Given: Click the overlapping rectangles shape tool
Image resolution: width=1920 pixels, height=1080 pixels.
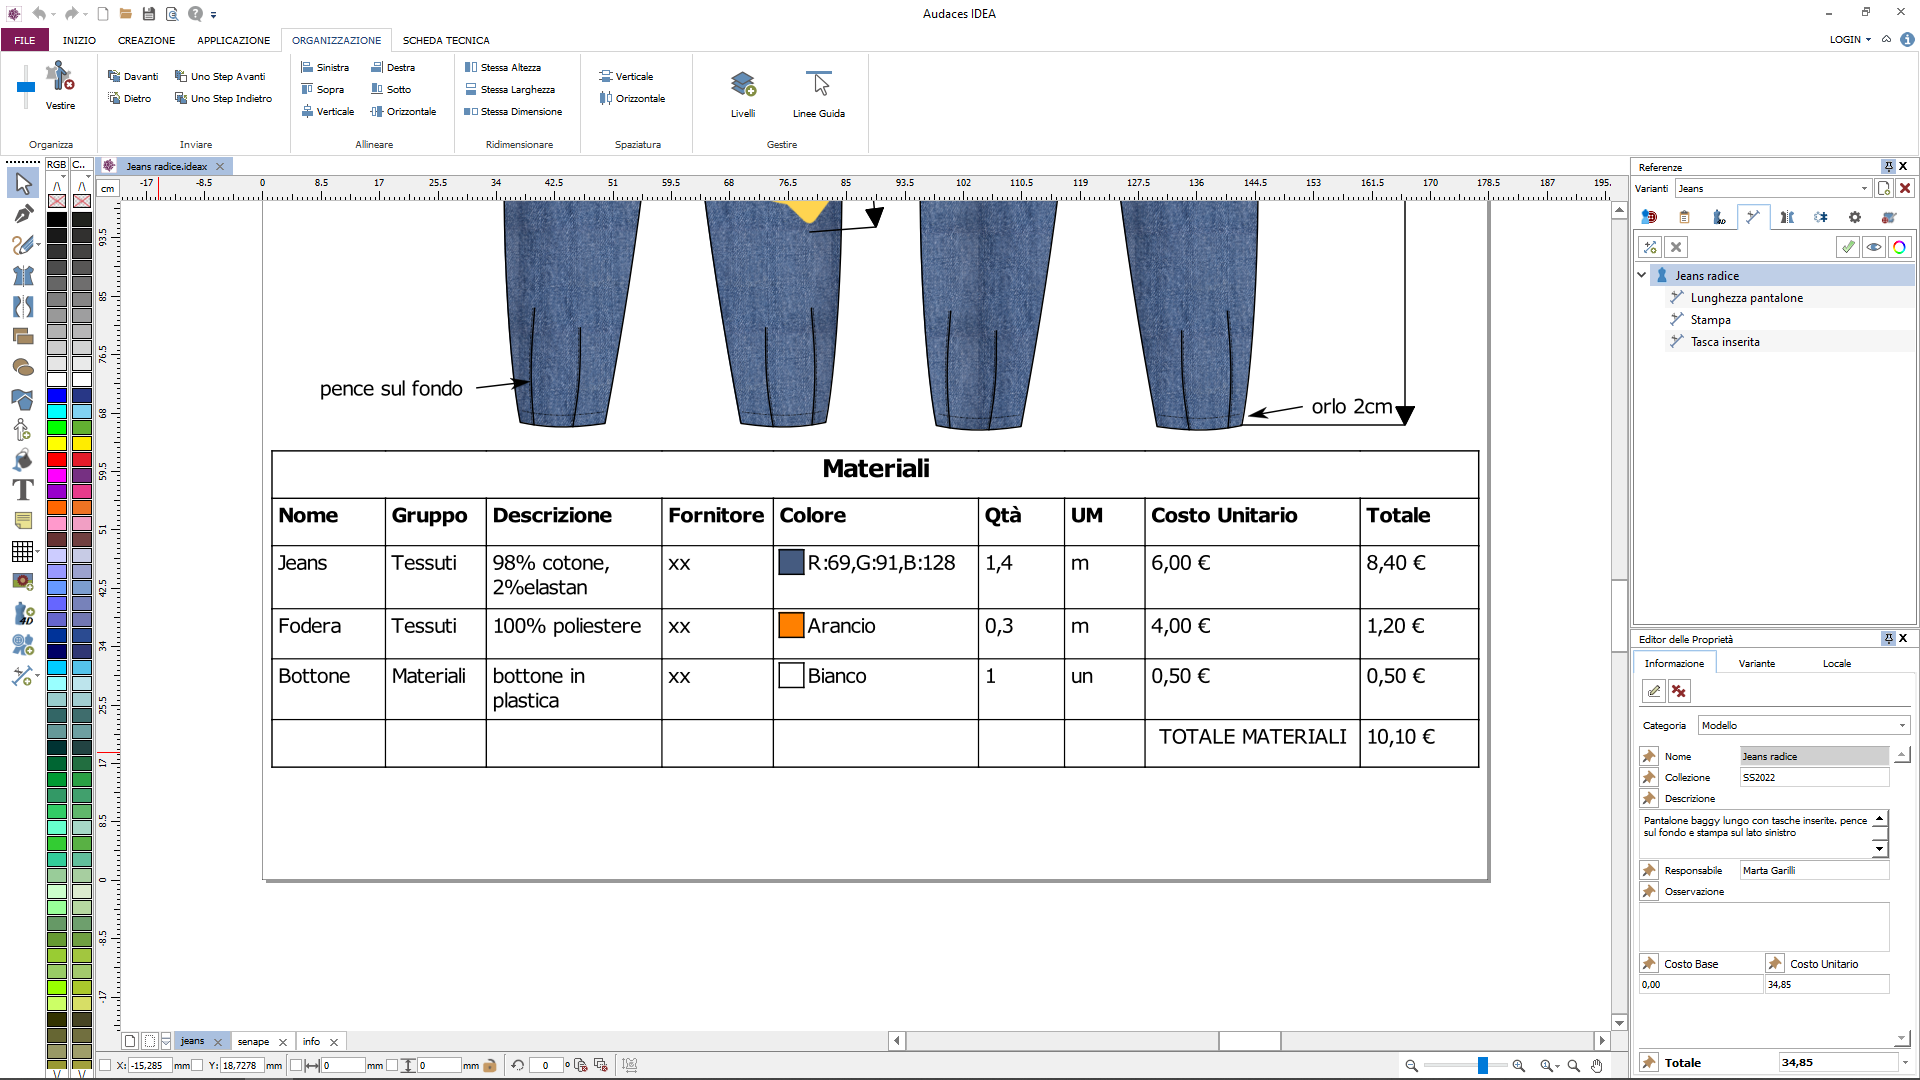Looking at the screenshot, I should click(23, 337).
